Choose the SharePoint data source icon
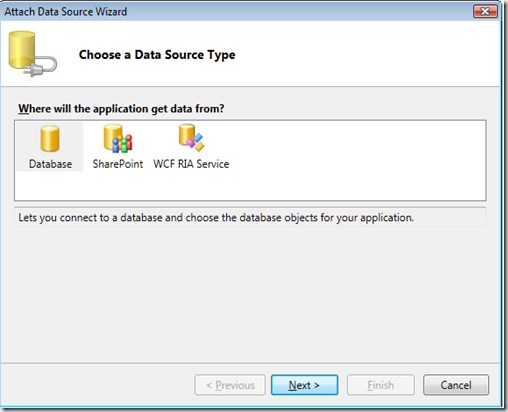 (118, 138)
